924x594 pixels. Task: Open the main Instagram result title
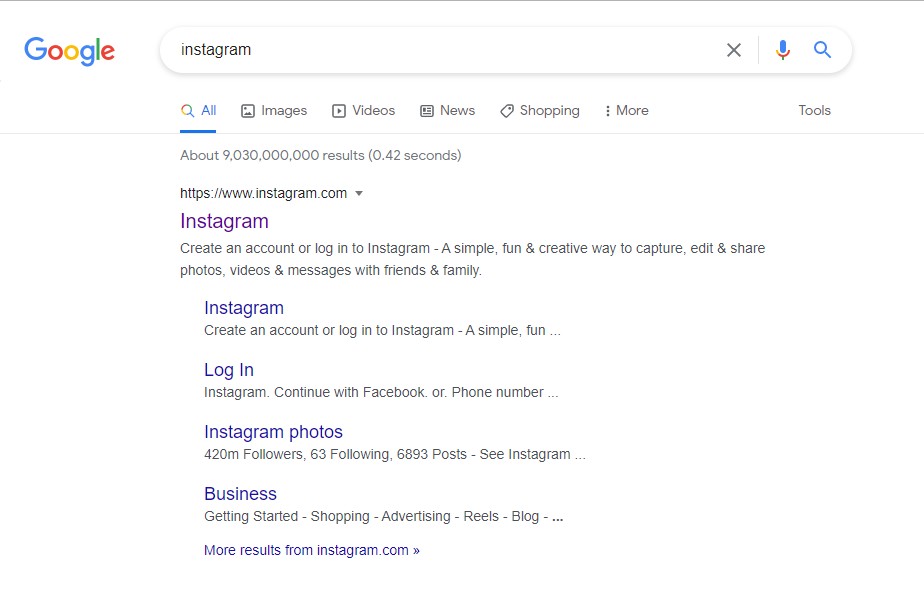[x=225, y=221]
